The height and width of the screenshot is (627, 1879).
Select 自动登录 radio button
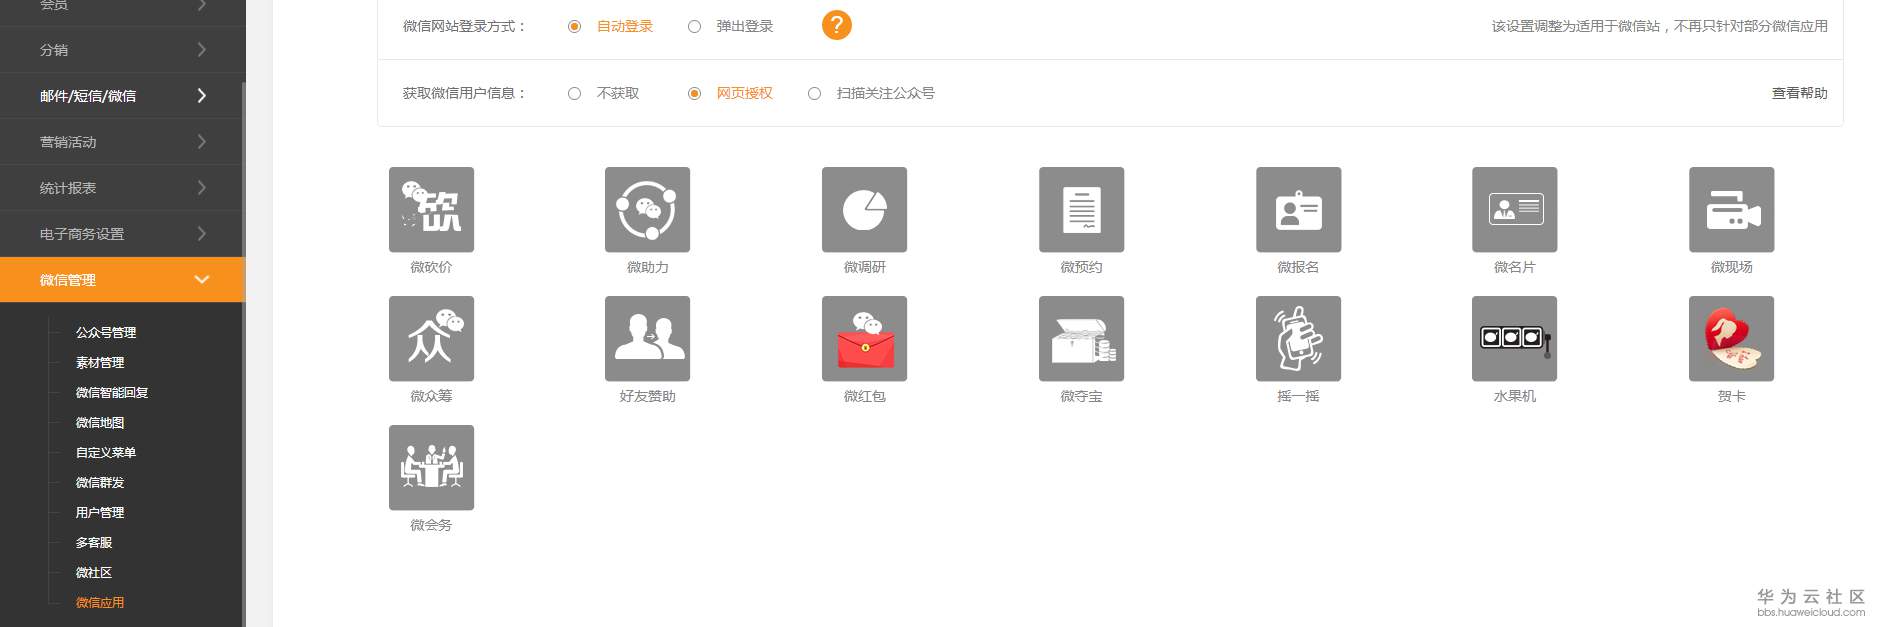pos(574,27)
